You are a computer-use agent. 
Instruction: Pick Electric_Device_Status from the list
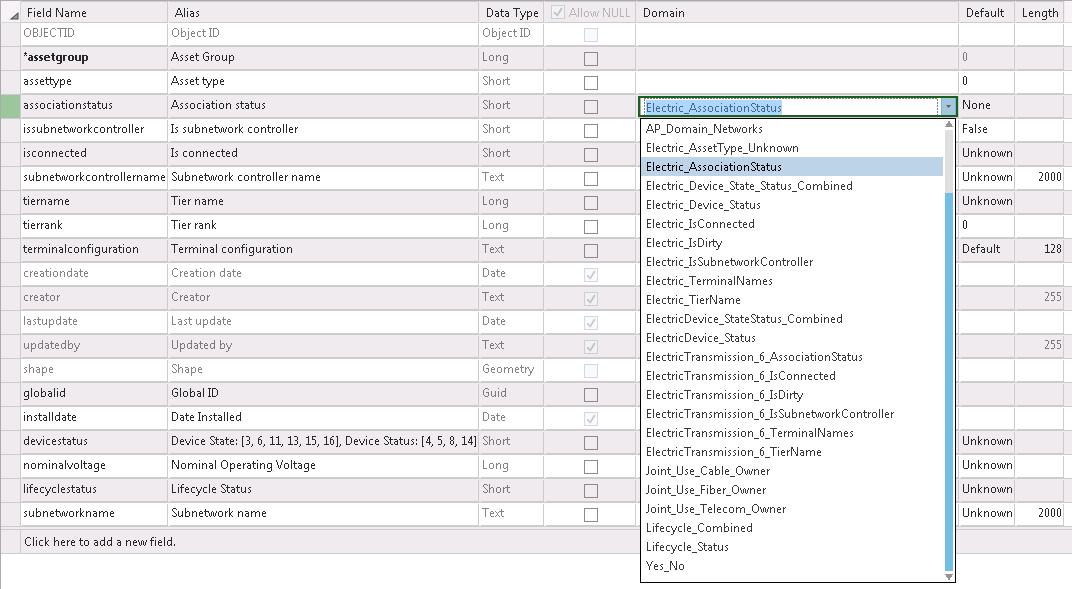(792, 205)
